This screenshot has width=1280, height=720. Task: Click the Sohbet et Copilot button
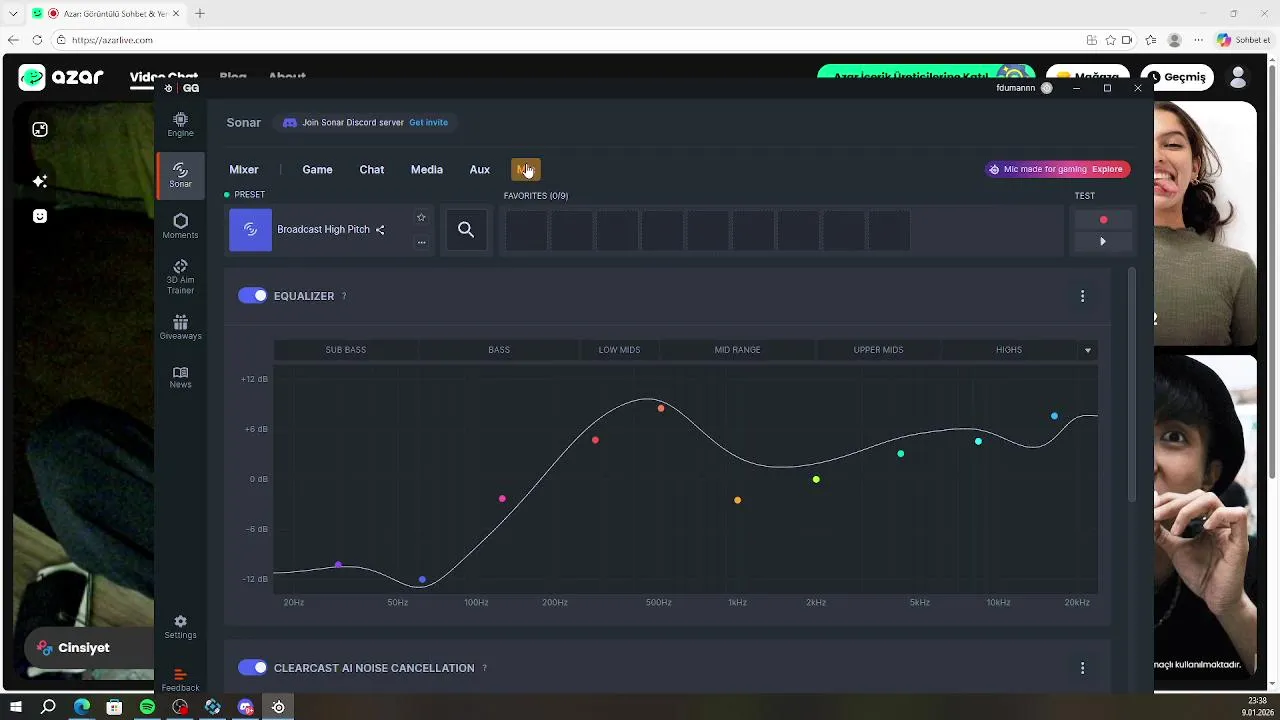[x=1244, y=40]
